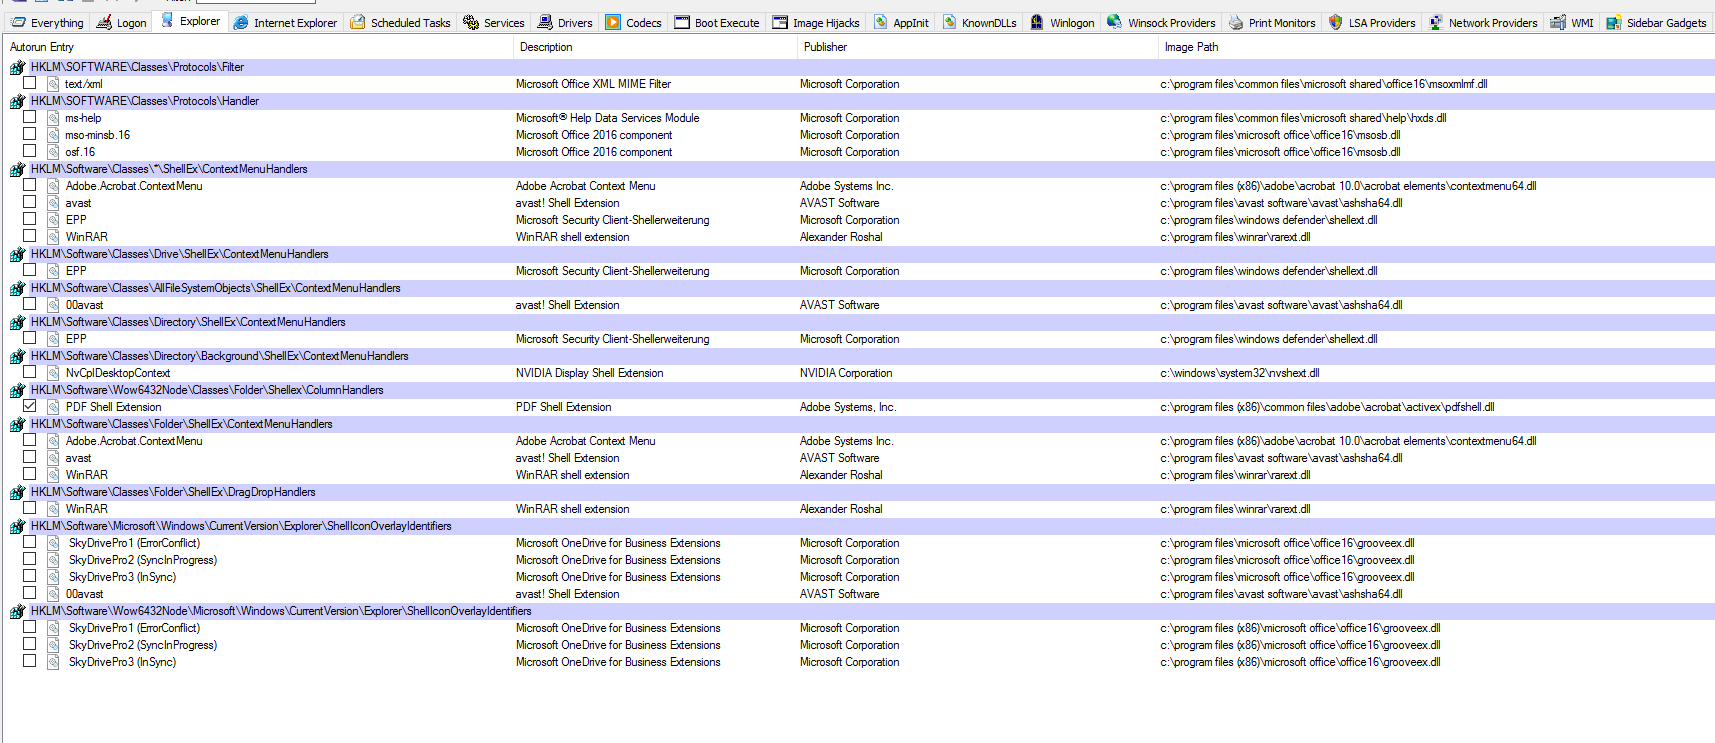Click the NVIDIA Display Shell Extension description

[589, 373]
